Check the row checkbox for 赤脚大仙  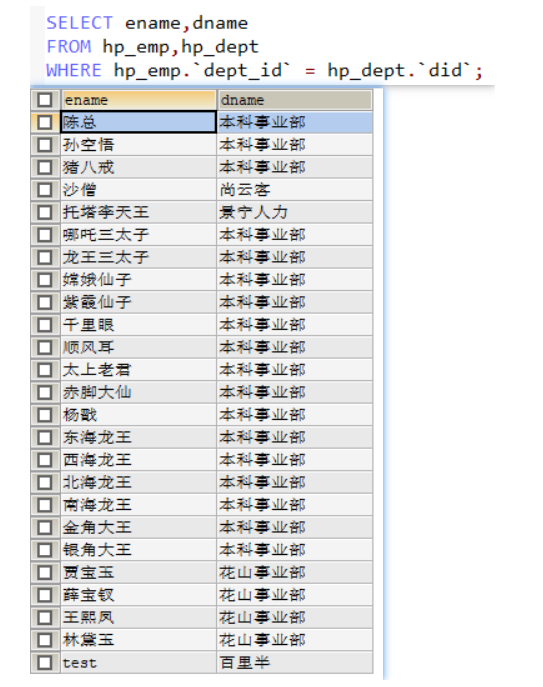click(x=45, y=393)
